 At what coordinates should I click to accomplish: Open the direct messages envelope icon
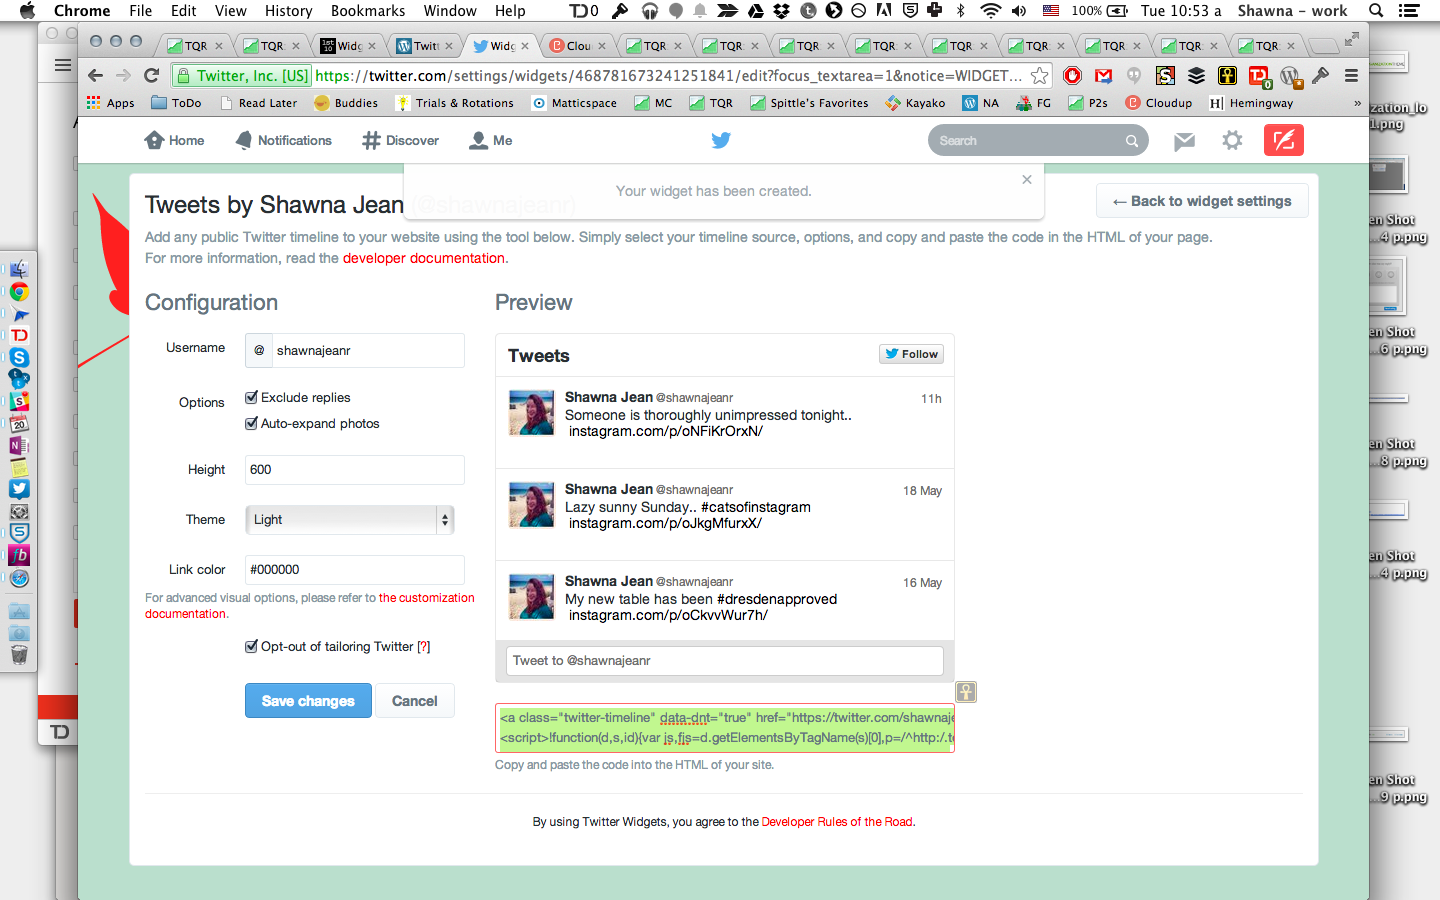[x=1184, y=141]
